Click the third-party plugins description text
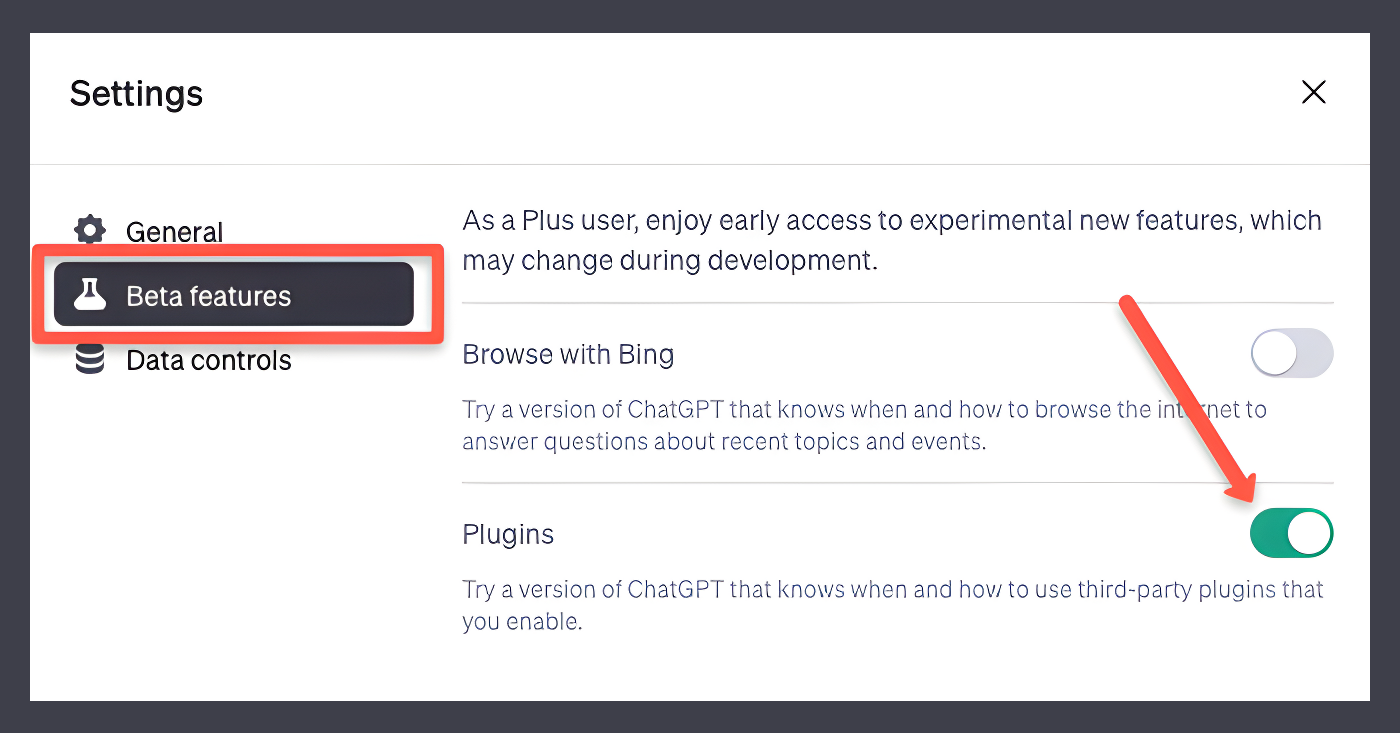 tap(893, 605)
